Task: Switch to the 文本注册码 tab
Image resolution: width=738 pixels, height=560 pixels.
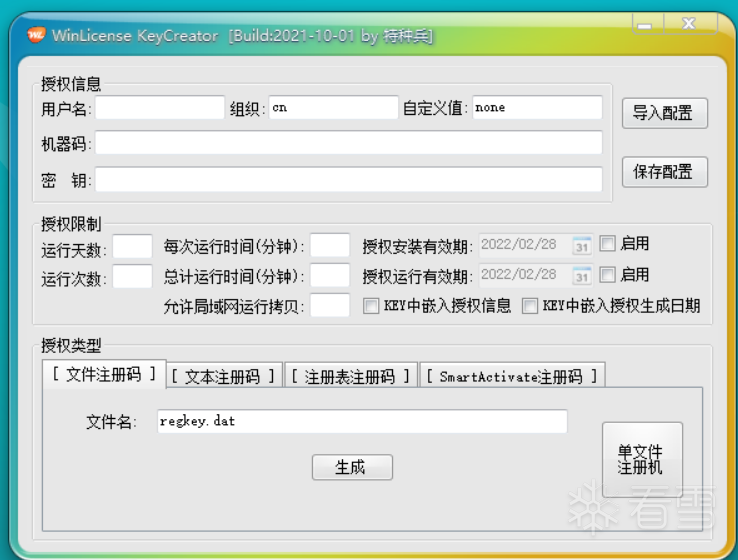Action: (223, 376)
